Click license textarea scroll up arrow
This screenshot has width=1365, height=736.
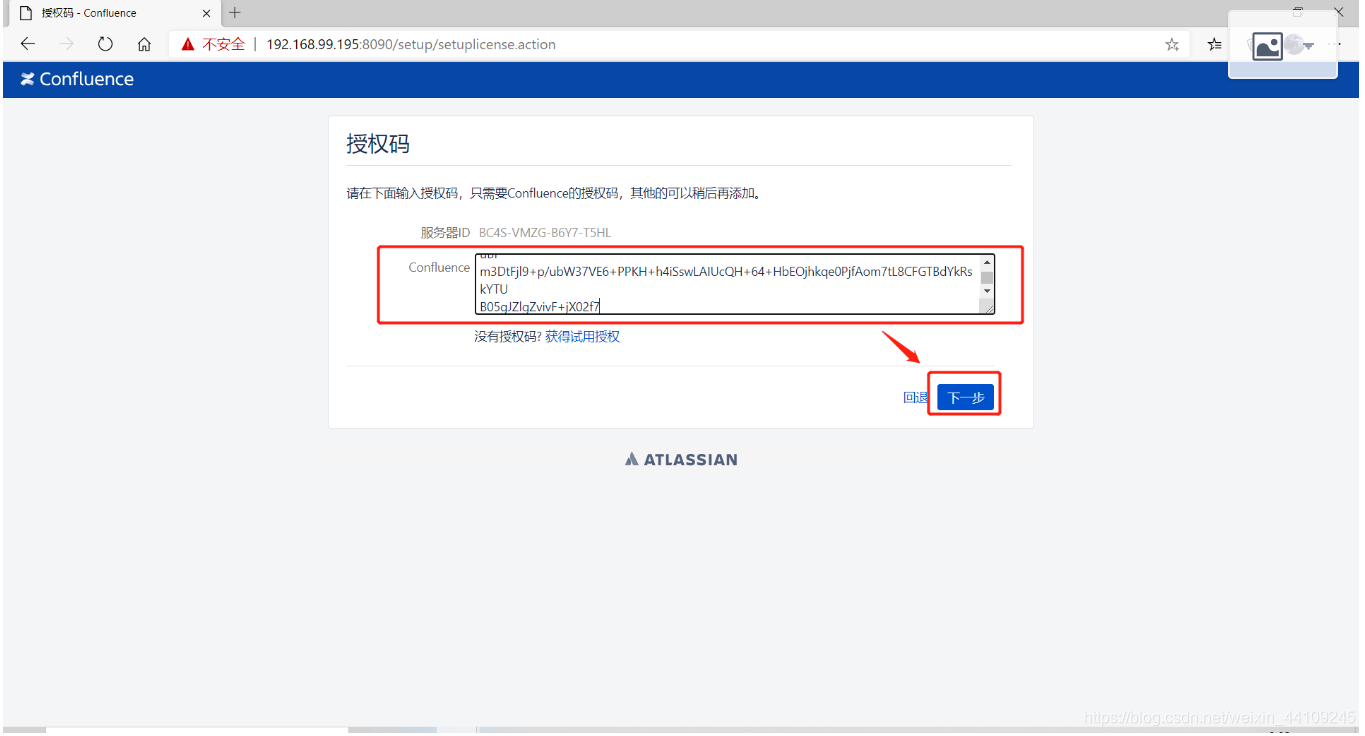pos(987,263)
